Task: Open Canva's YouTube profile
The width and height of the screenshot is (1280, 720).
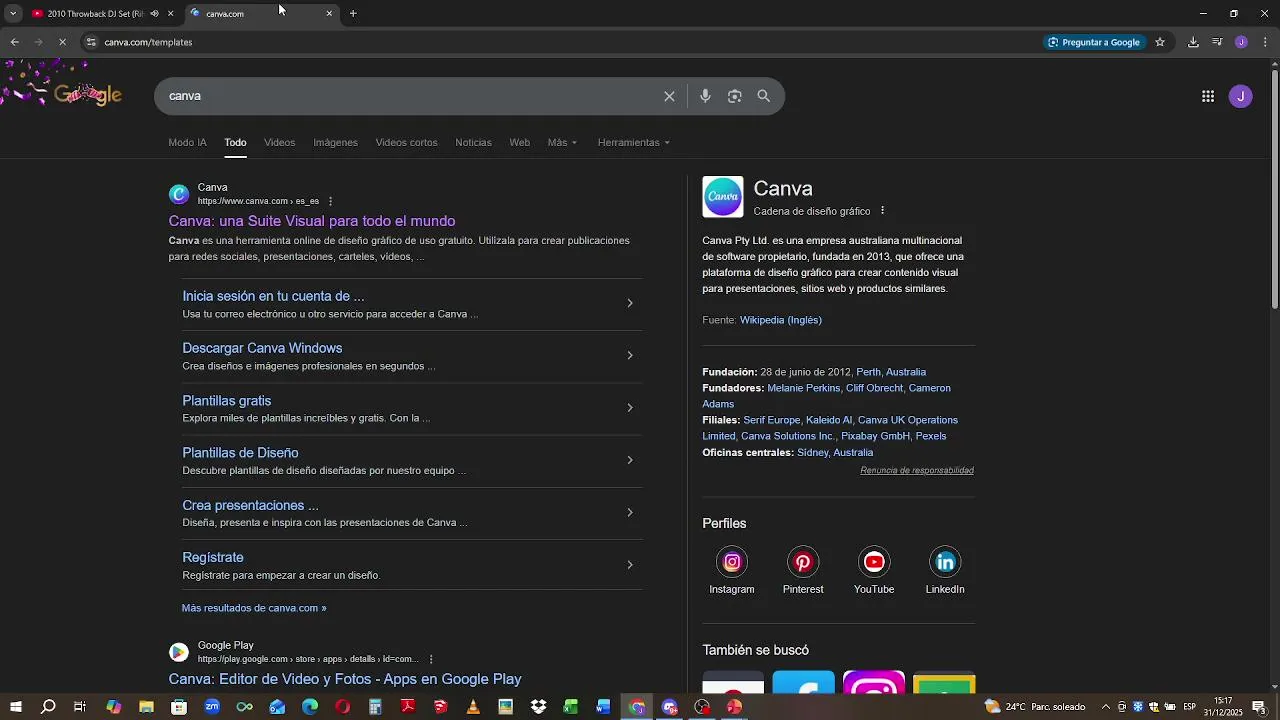Action: point(874,562)
